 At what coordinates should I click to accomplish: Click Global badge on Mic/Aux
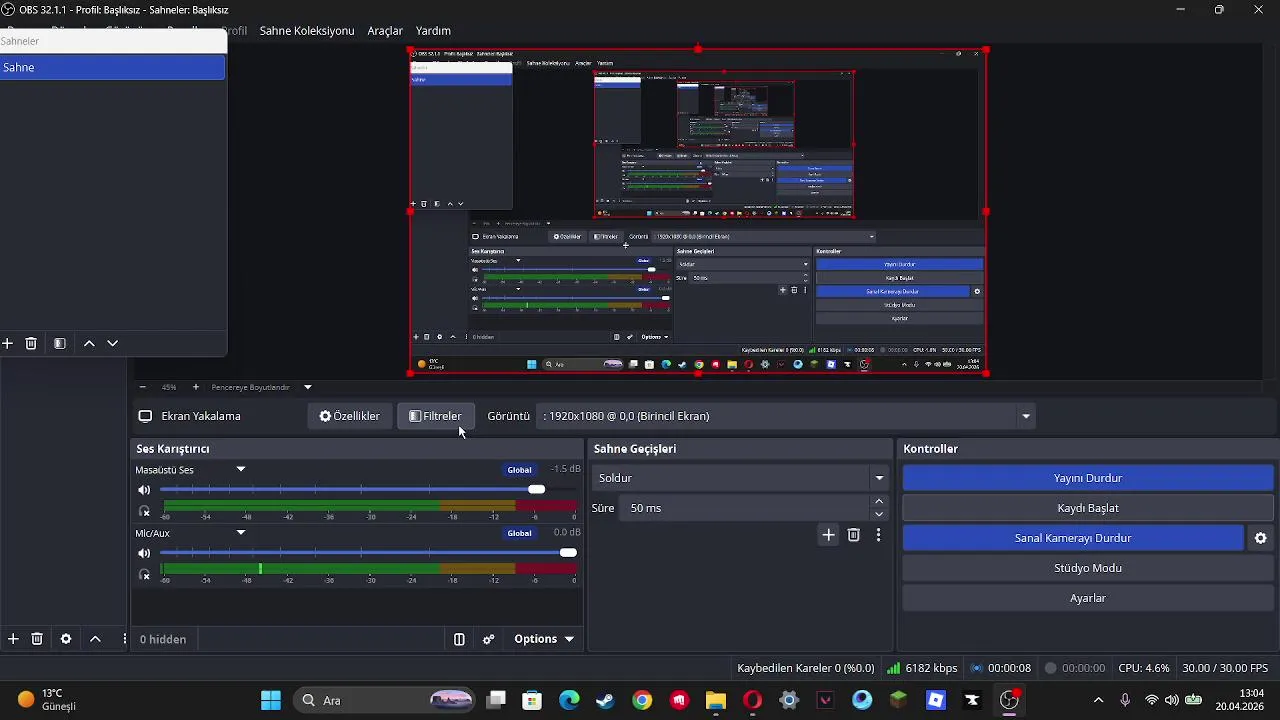click(x=519, y=533)
